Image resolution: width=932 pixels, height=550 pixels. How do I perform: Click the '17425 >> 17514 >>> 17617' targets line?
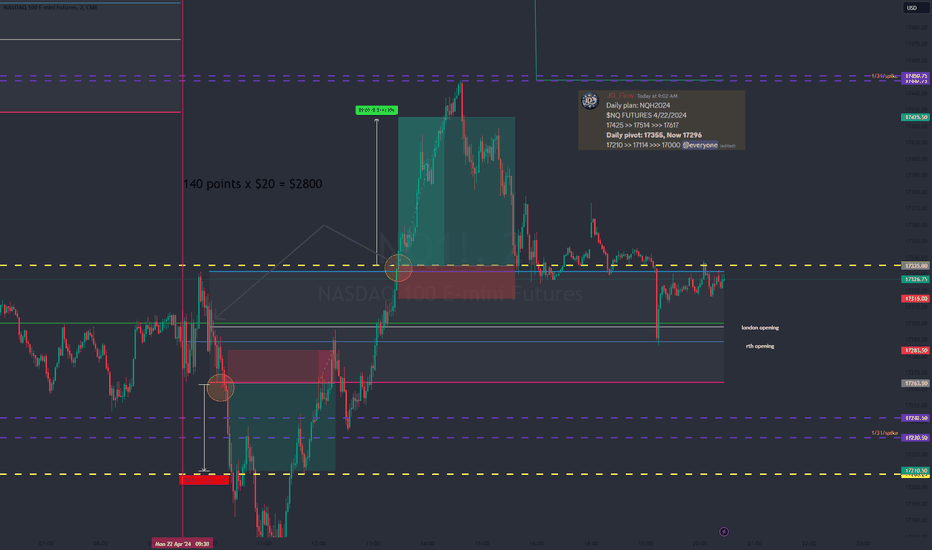[642, 125]
